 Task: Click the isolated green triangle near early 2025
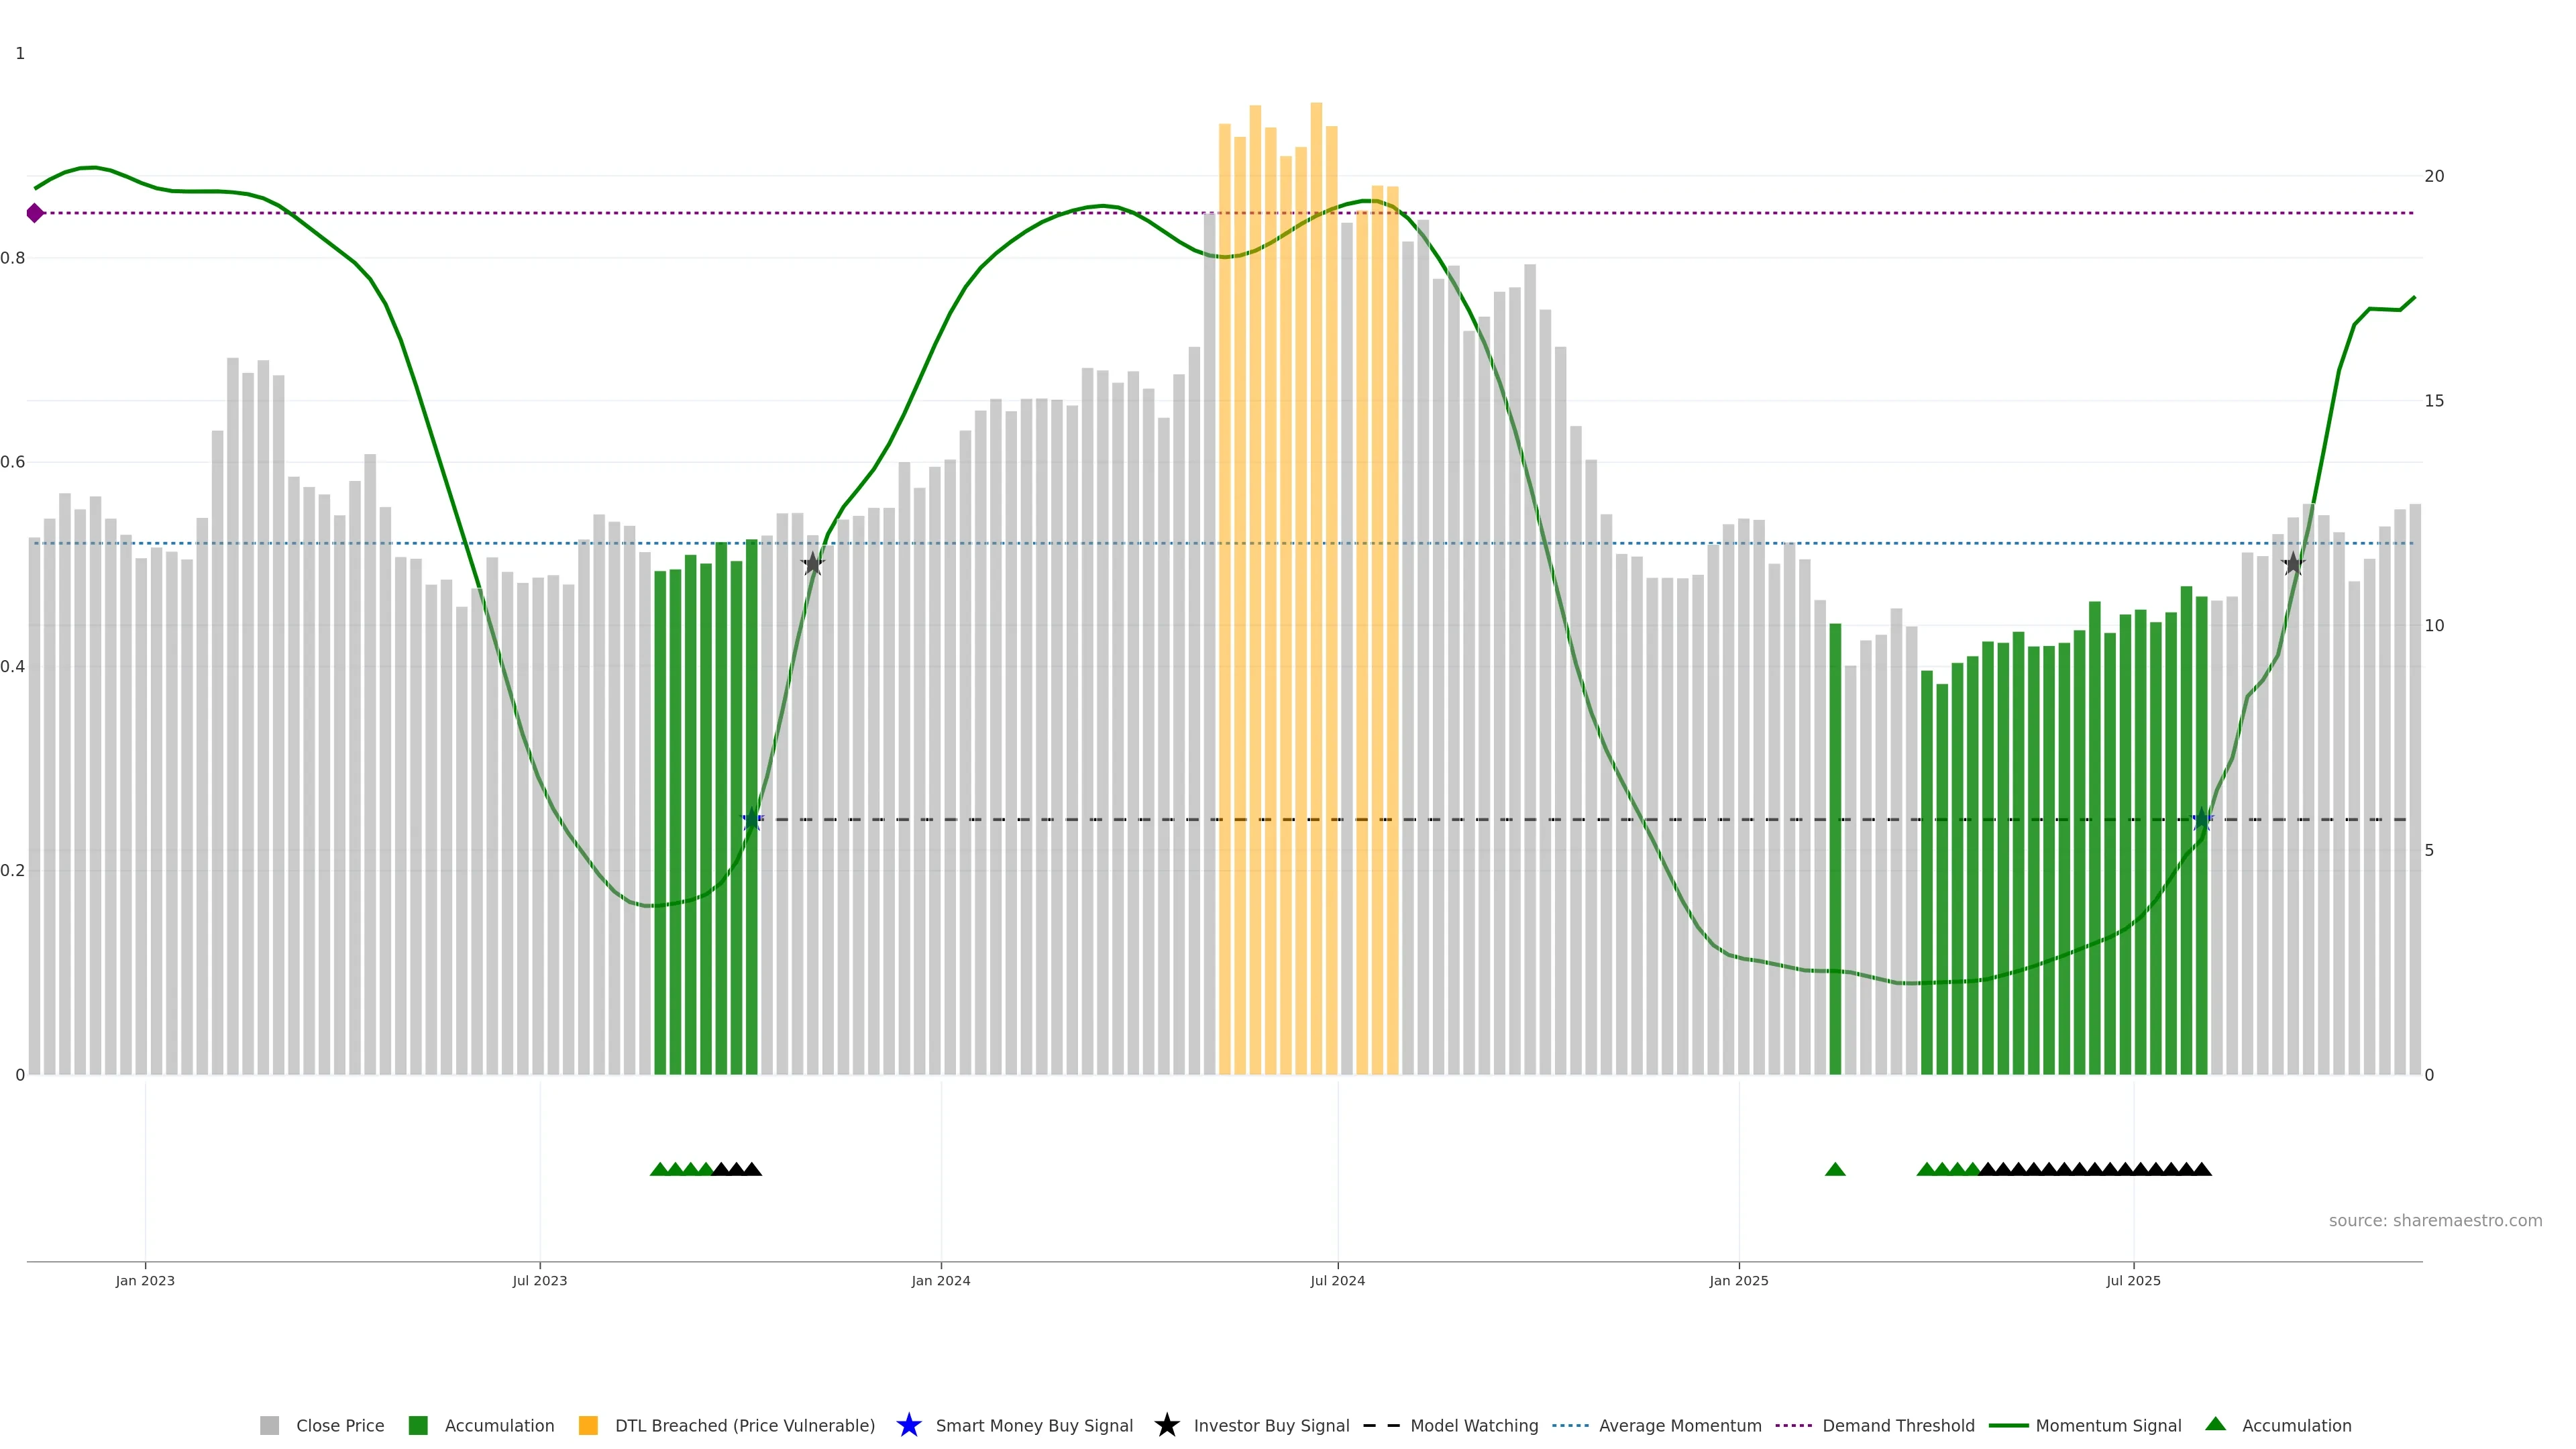click(x=1835, y=1169)
